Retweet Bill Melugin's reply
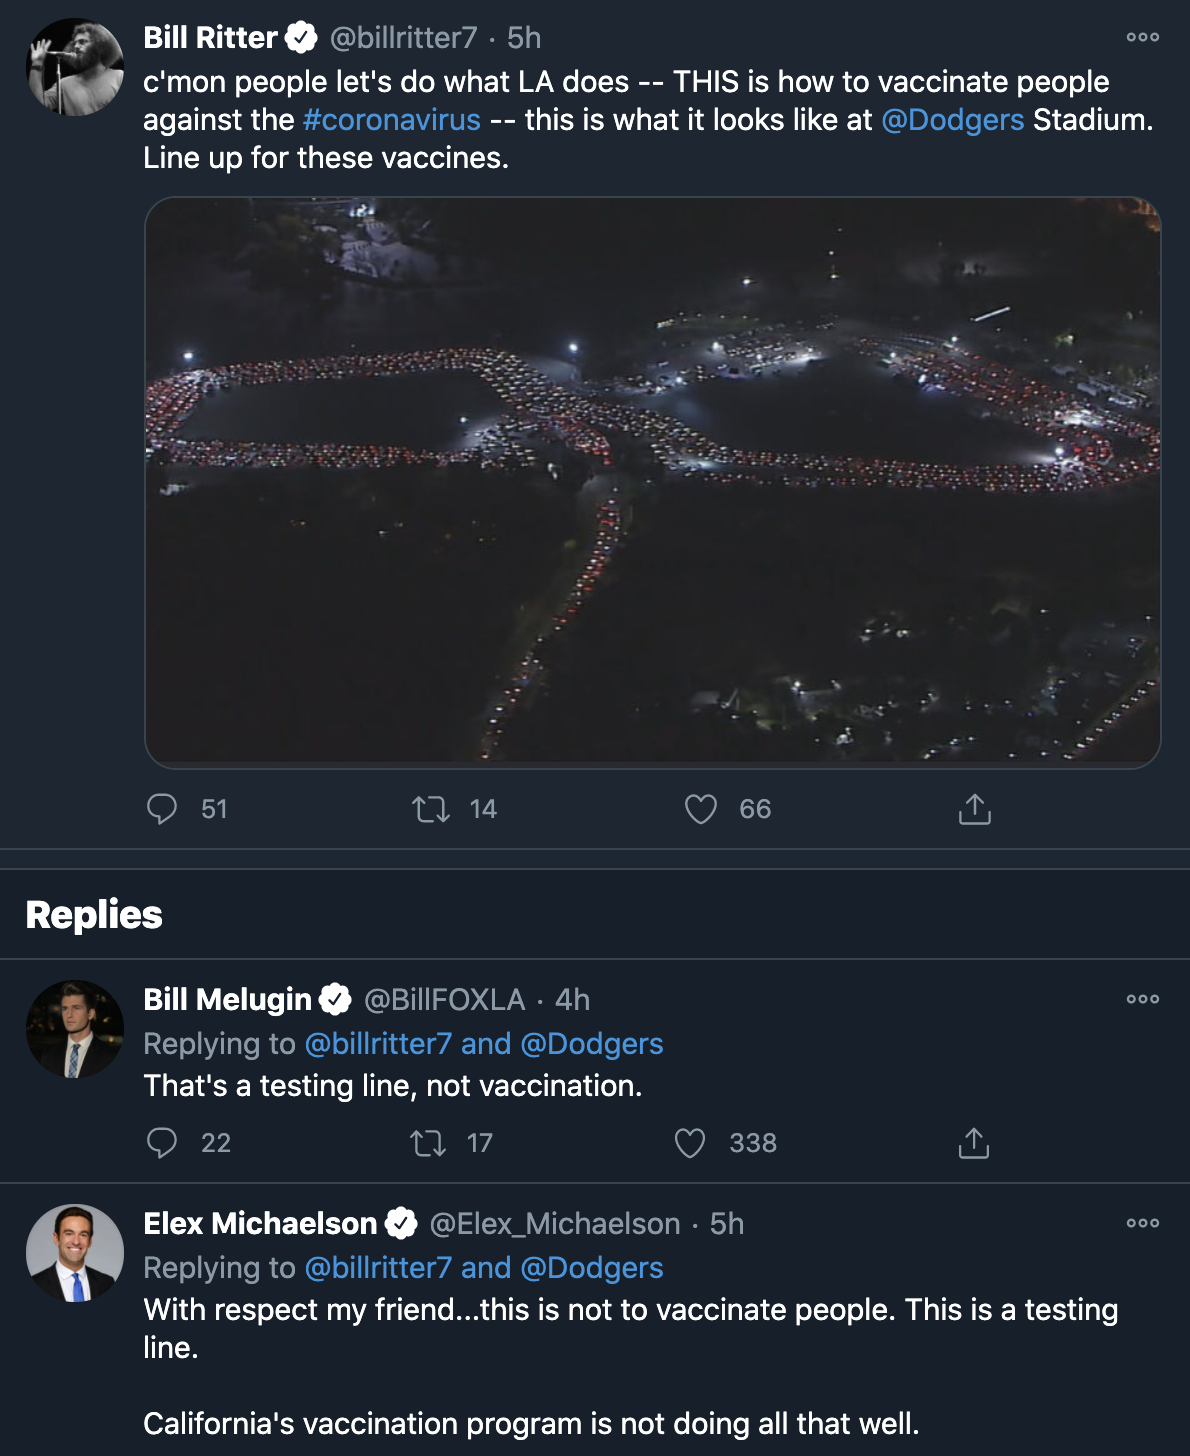Viewport: 1190px width, 1456px height. 428,1143
